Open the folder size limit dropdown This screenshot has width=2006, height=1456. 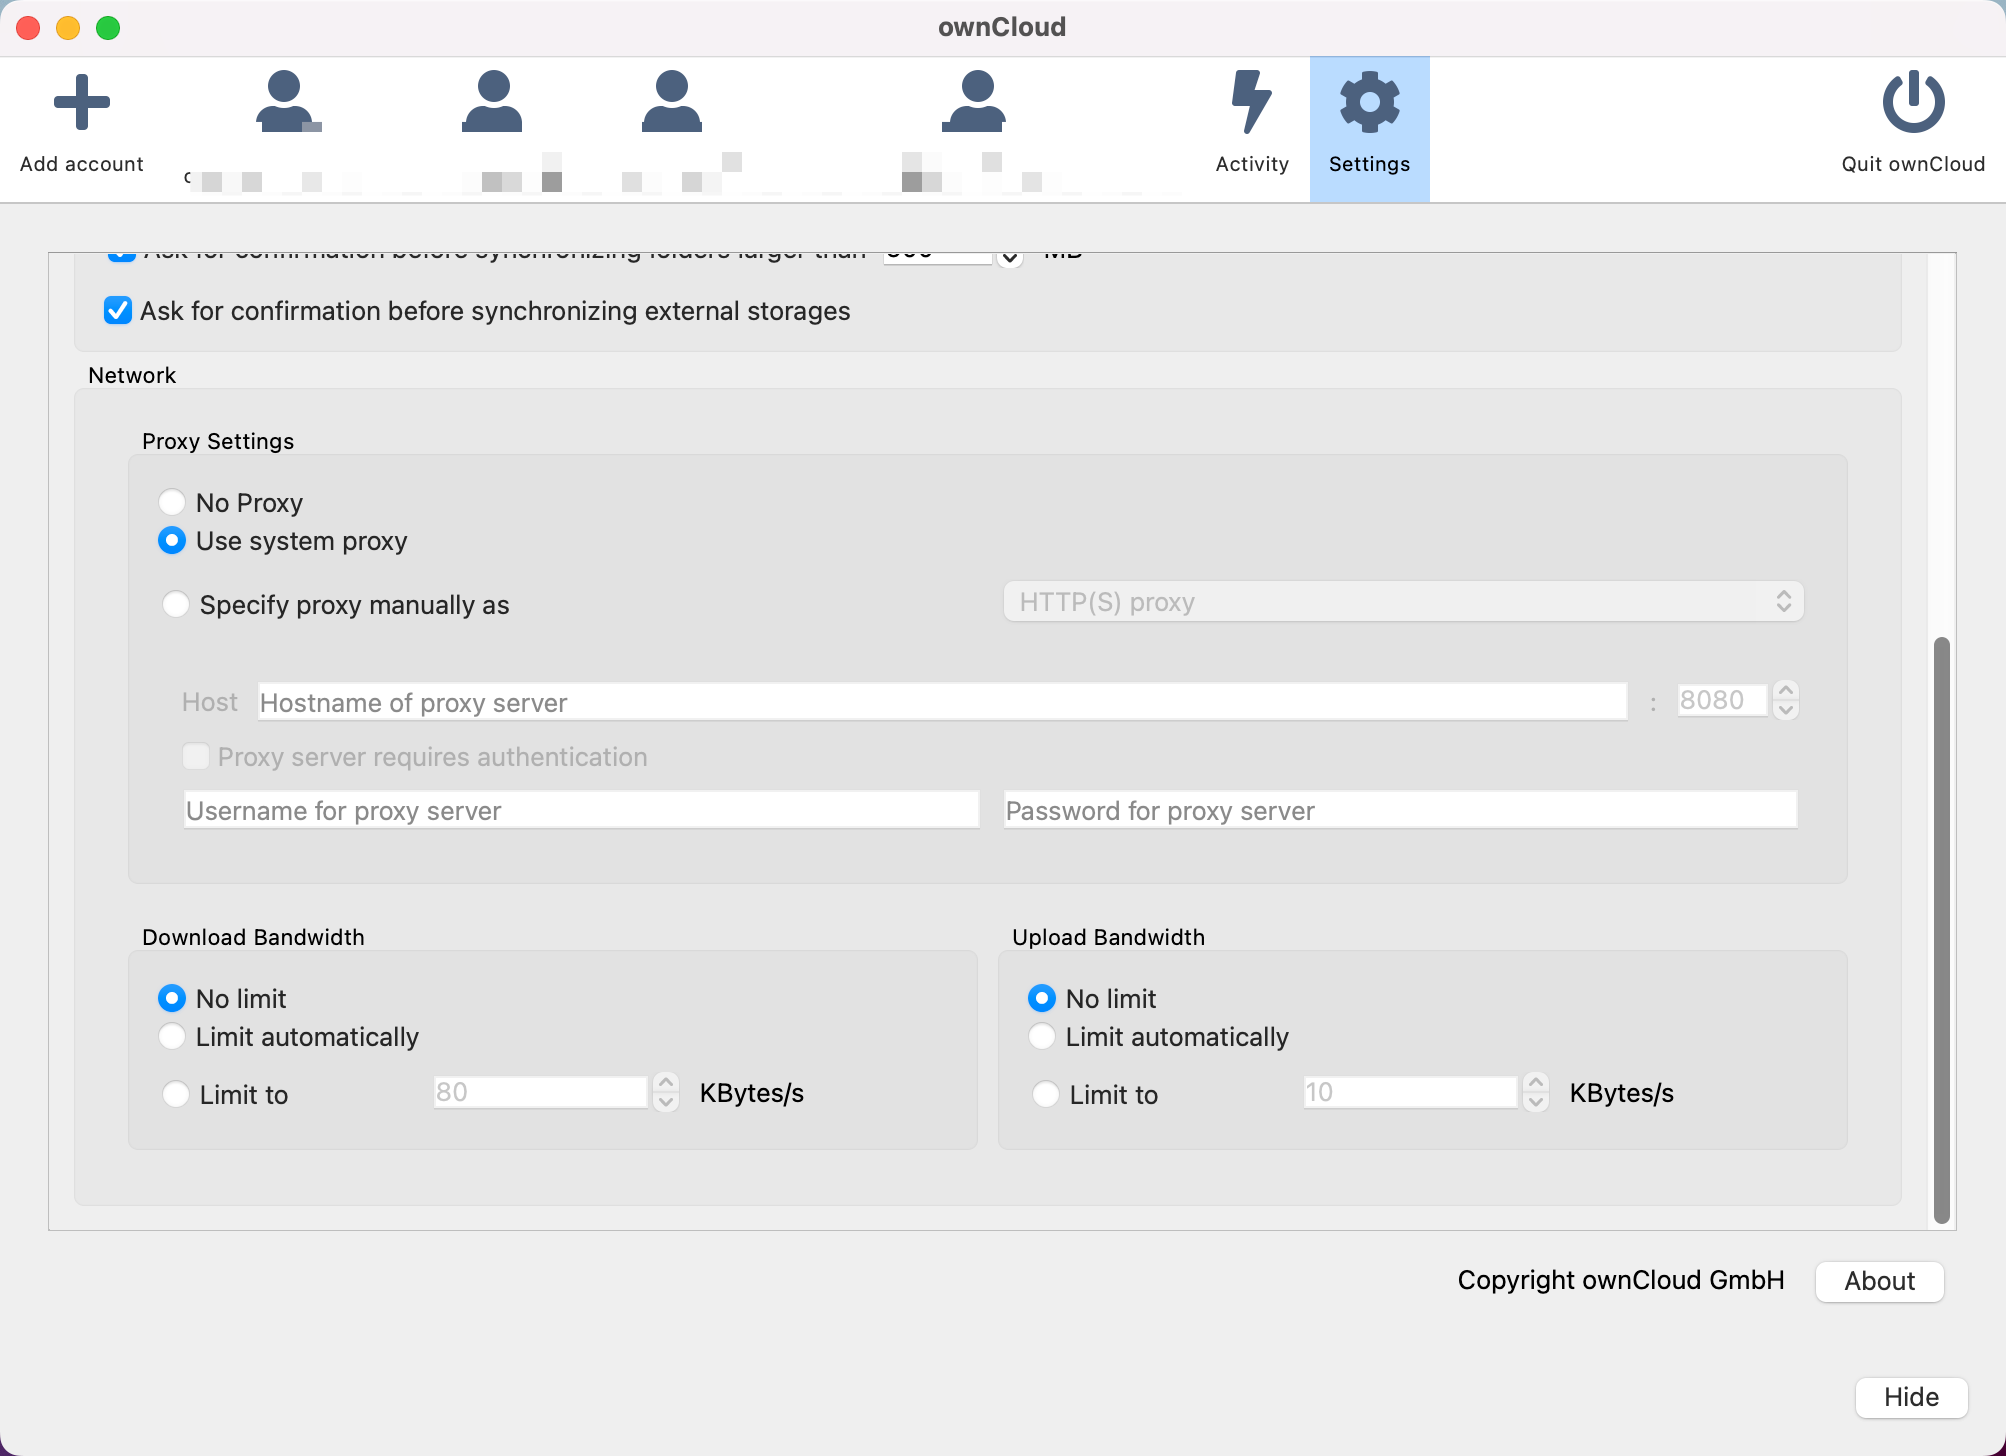click(x=1009, y=257)
